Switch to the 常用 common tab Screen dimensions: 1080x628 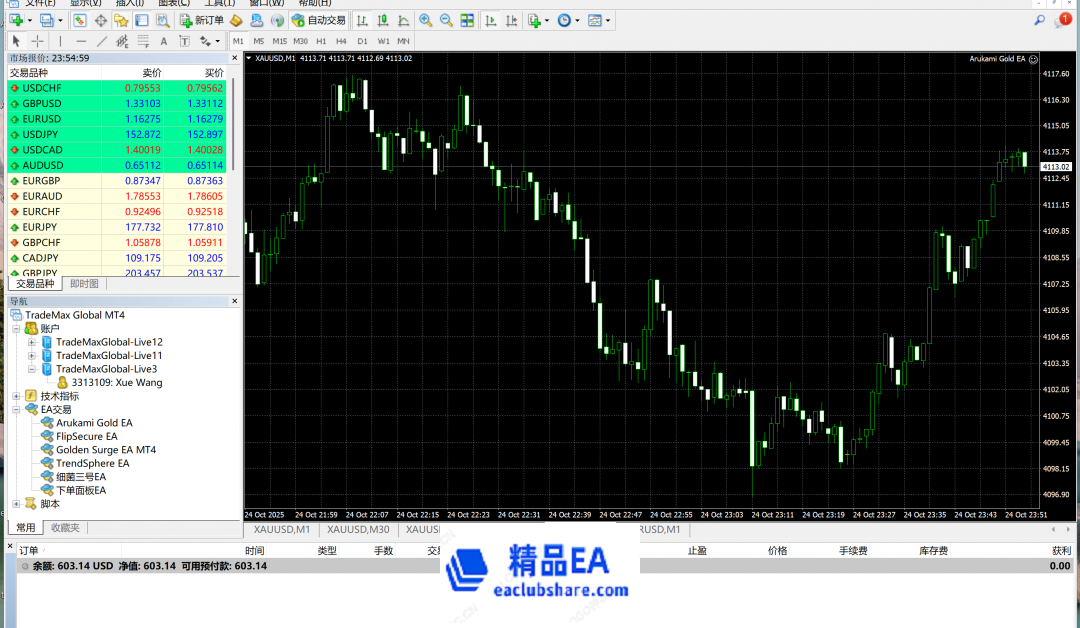point(25,528)
